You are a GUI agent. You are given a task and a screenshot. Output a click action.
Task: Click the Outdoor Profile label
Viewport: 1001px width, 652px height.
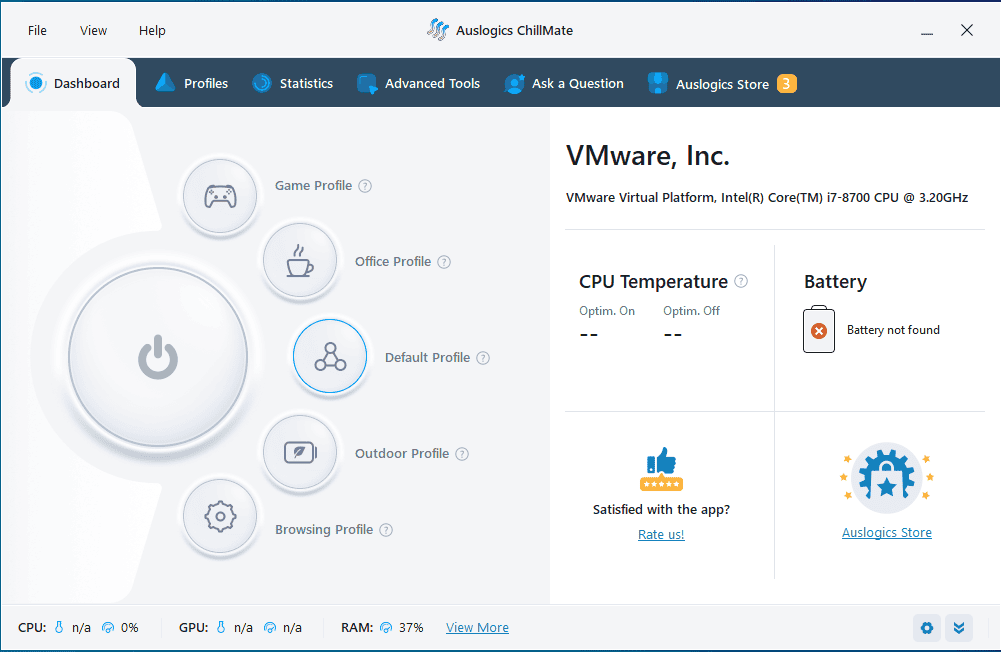coord(402,453)
